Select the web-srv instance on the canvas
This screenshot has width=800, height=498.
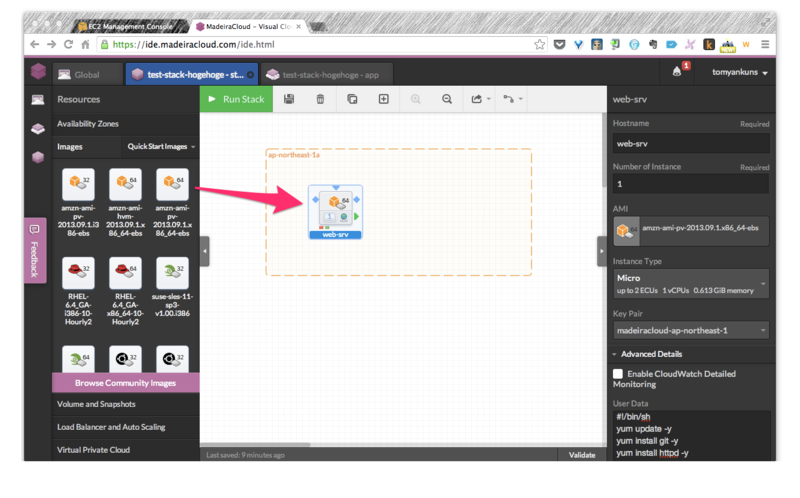coord(335,212)
